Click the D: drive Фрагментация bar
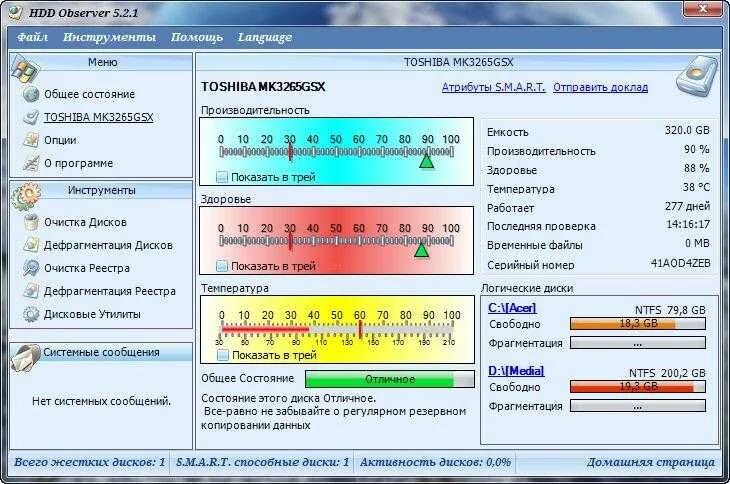This screenshot has height=484, width=730. click(638, 406)
